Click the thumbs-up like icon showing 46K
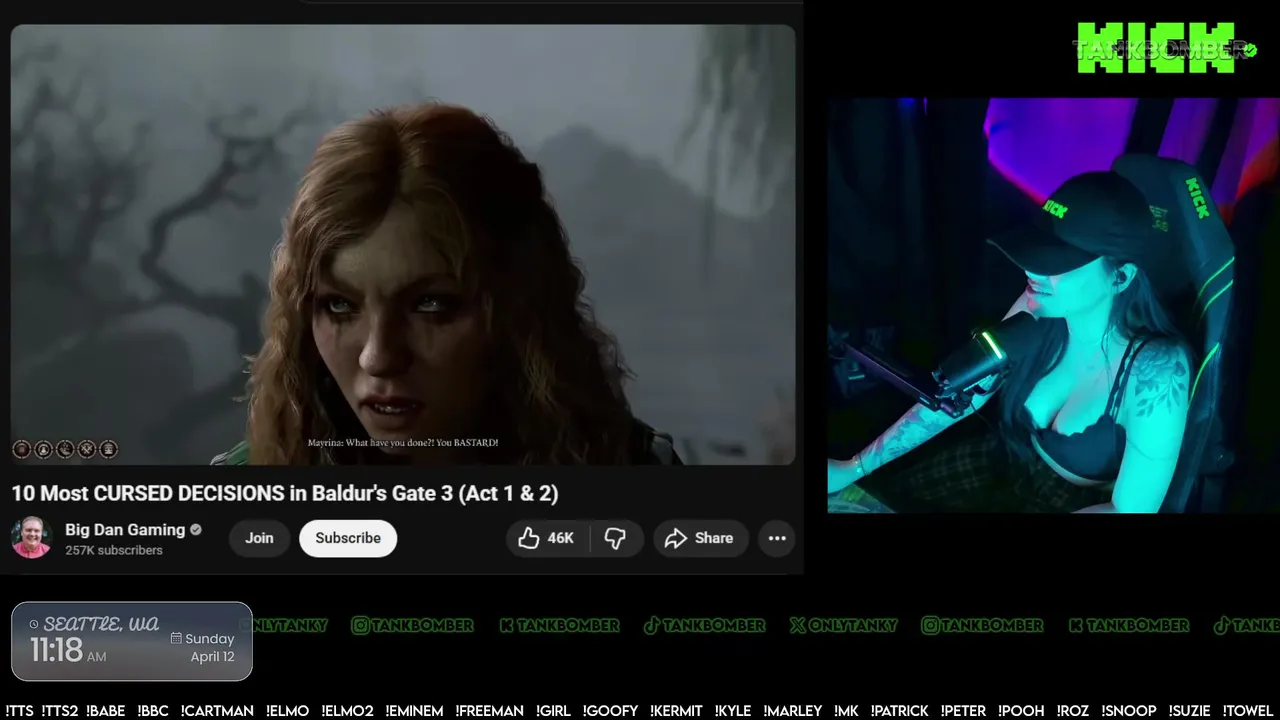 click(x=528, y=538)
